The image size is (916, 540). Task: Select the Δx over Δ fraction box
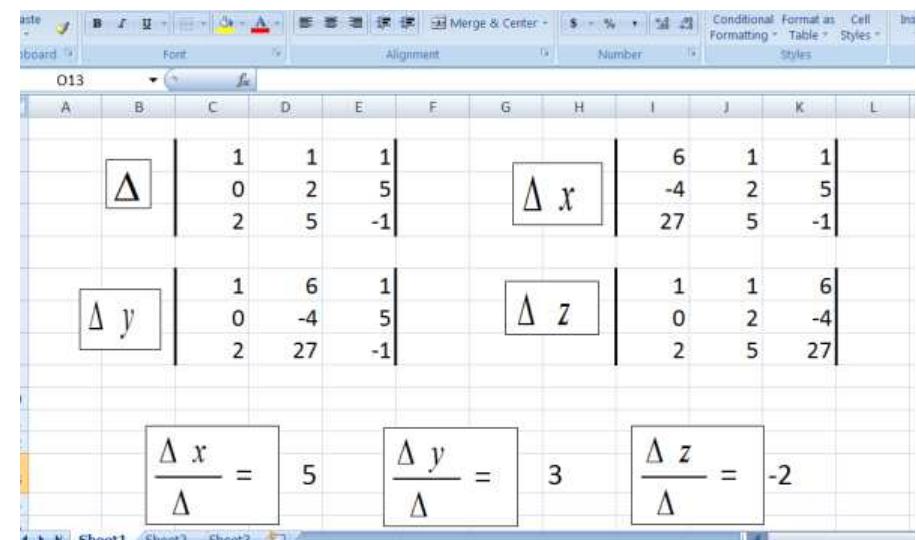point(212,476)
